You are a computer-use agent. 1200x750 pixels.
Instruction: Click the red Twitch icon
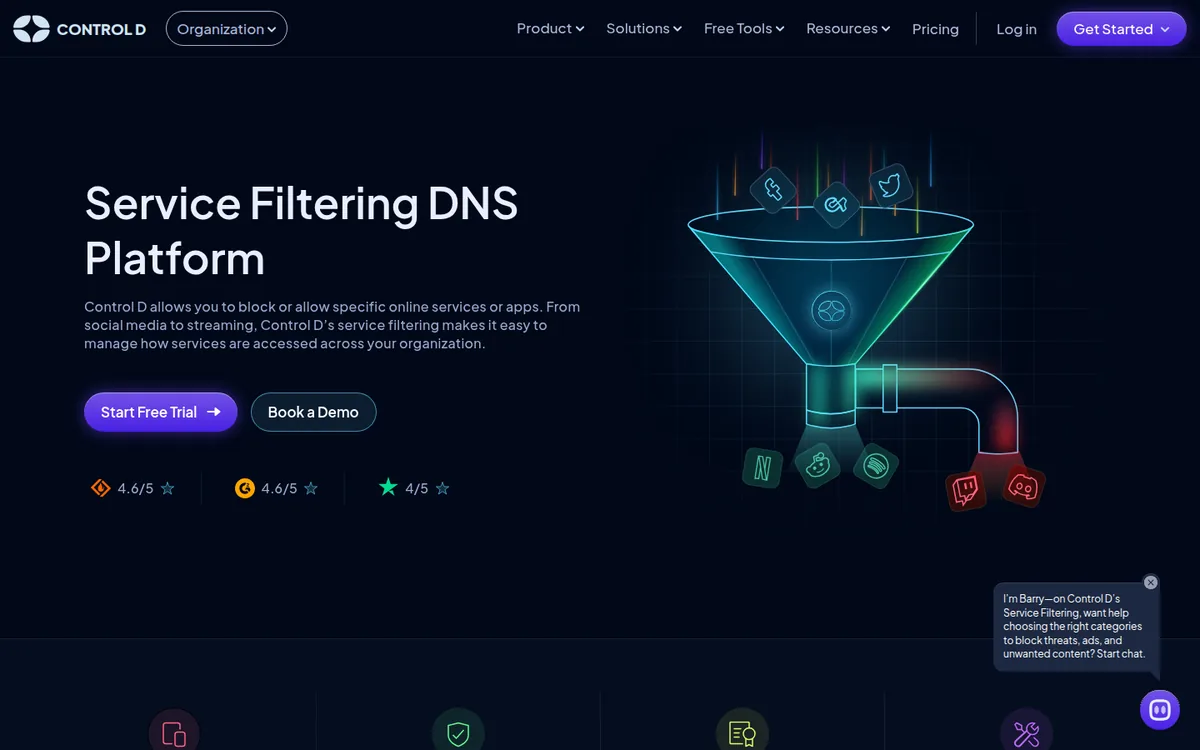966,490
